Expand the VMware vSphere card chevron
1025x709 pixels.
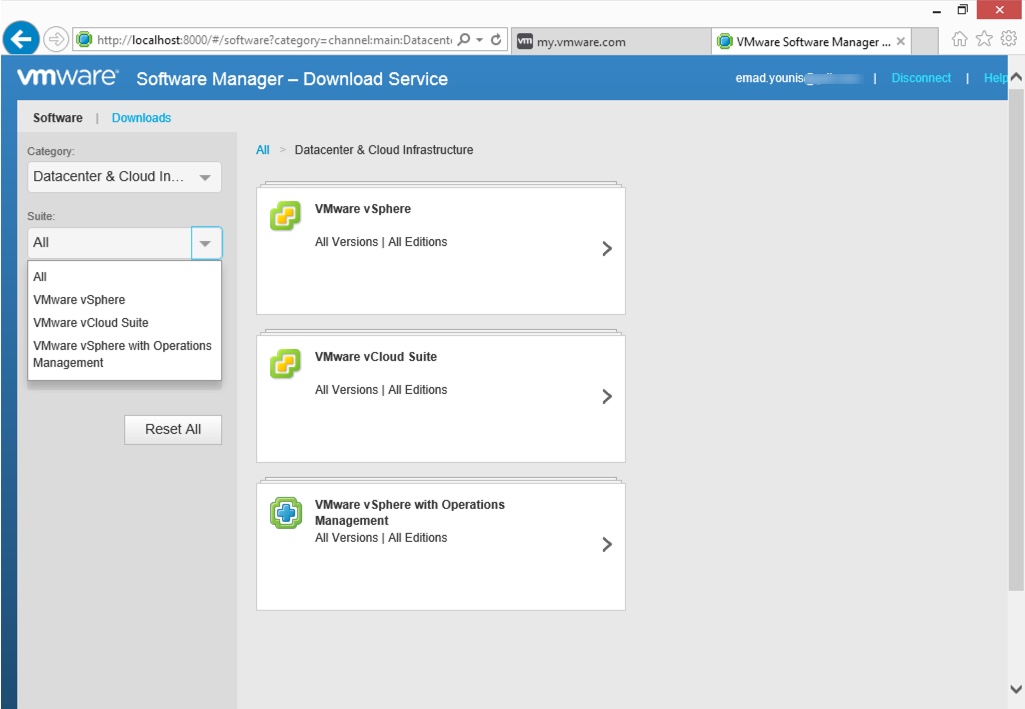coord(606,249)
